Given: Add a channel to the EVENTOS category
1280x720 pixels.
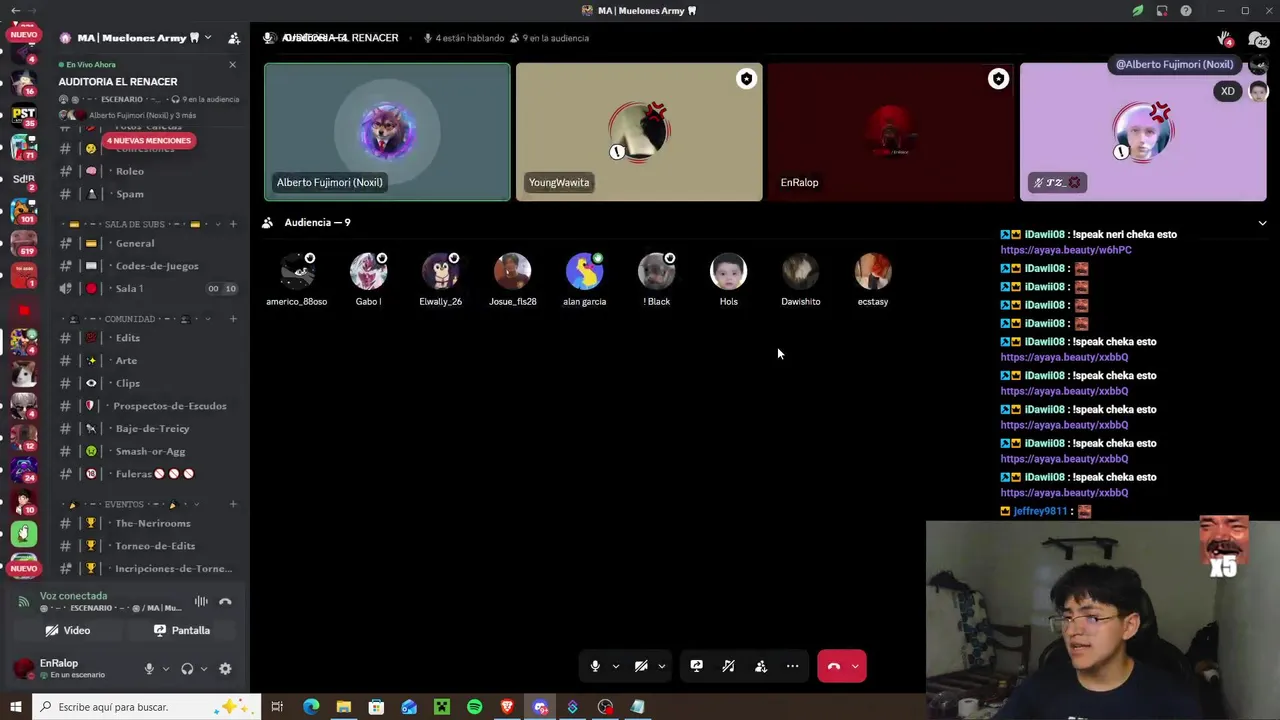Looking at the screenshot, I should tap(233, 504).
